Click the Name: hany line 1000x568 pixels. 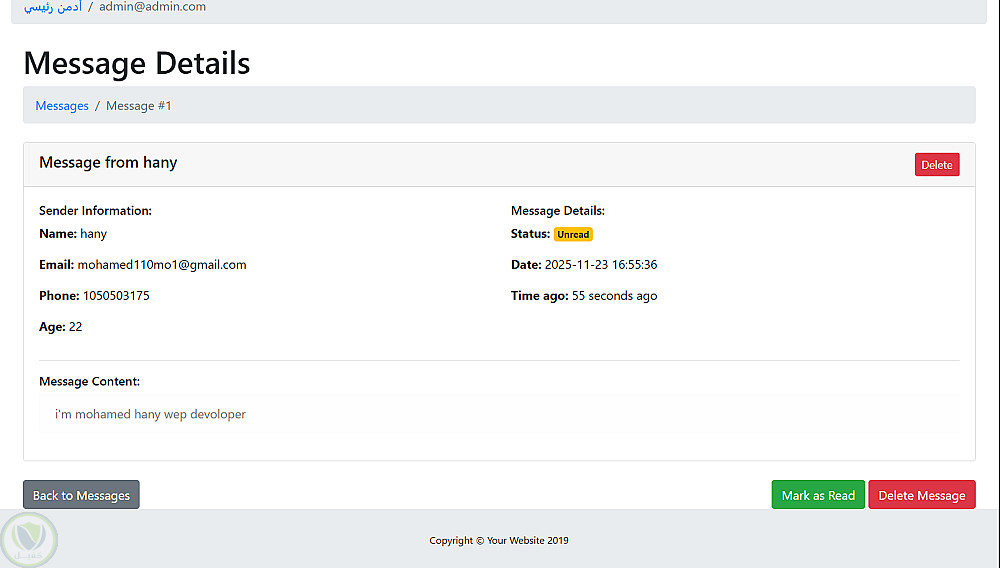click(73, 234)
